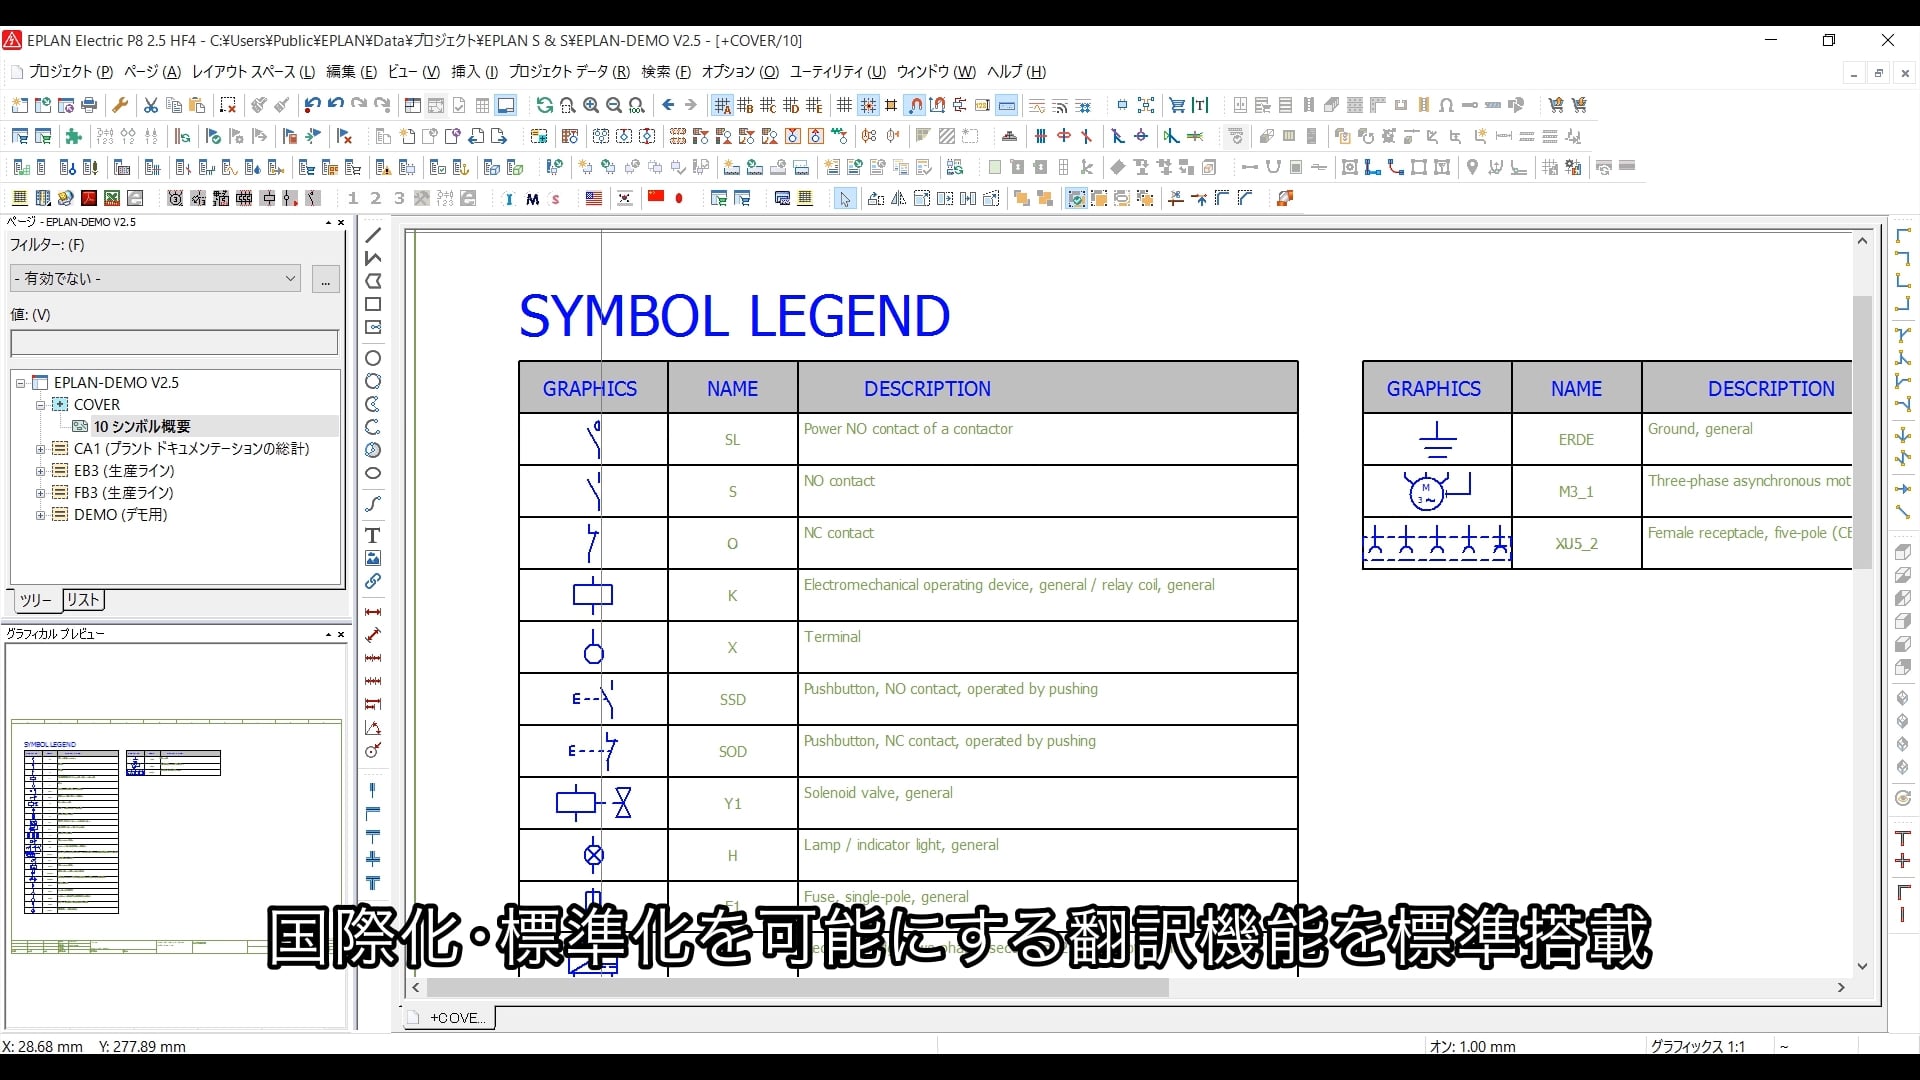This screenshot has height=1080, width=1920.
Task: Click the Omega symbol toolbar icon
Action: pos(1446,105)
